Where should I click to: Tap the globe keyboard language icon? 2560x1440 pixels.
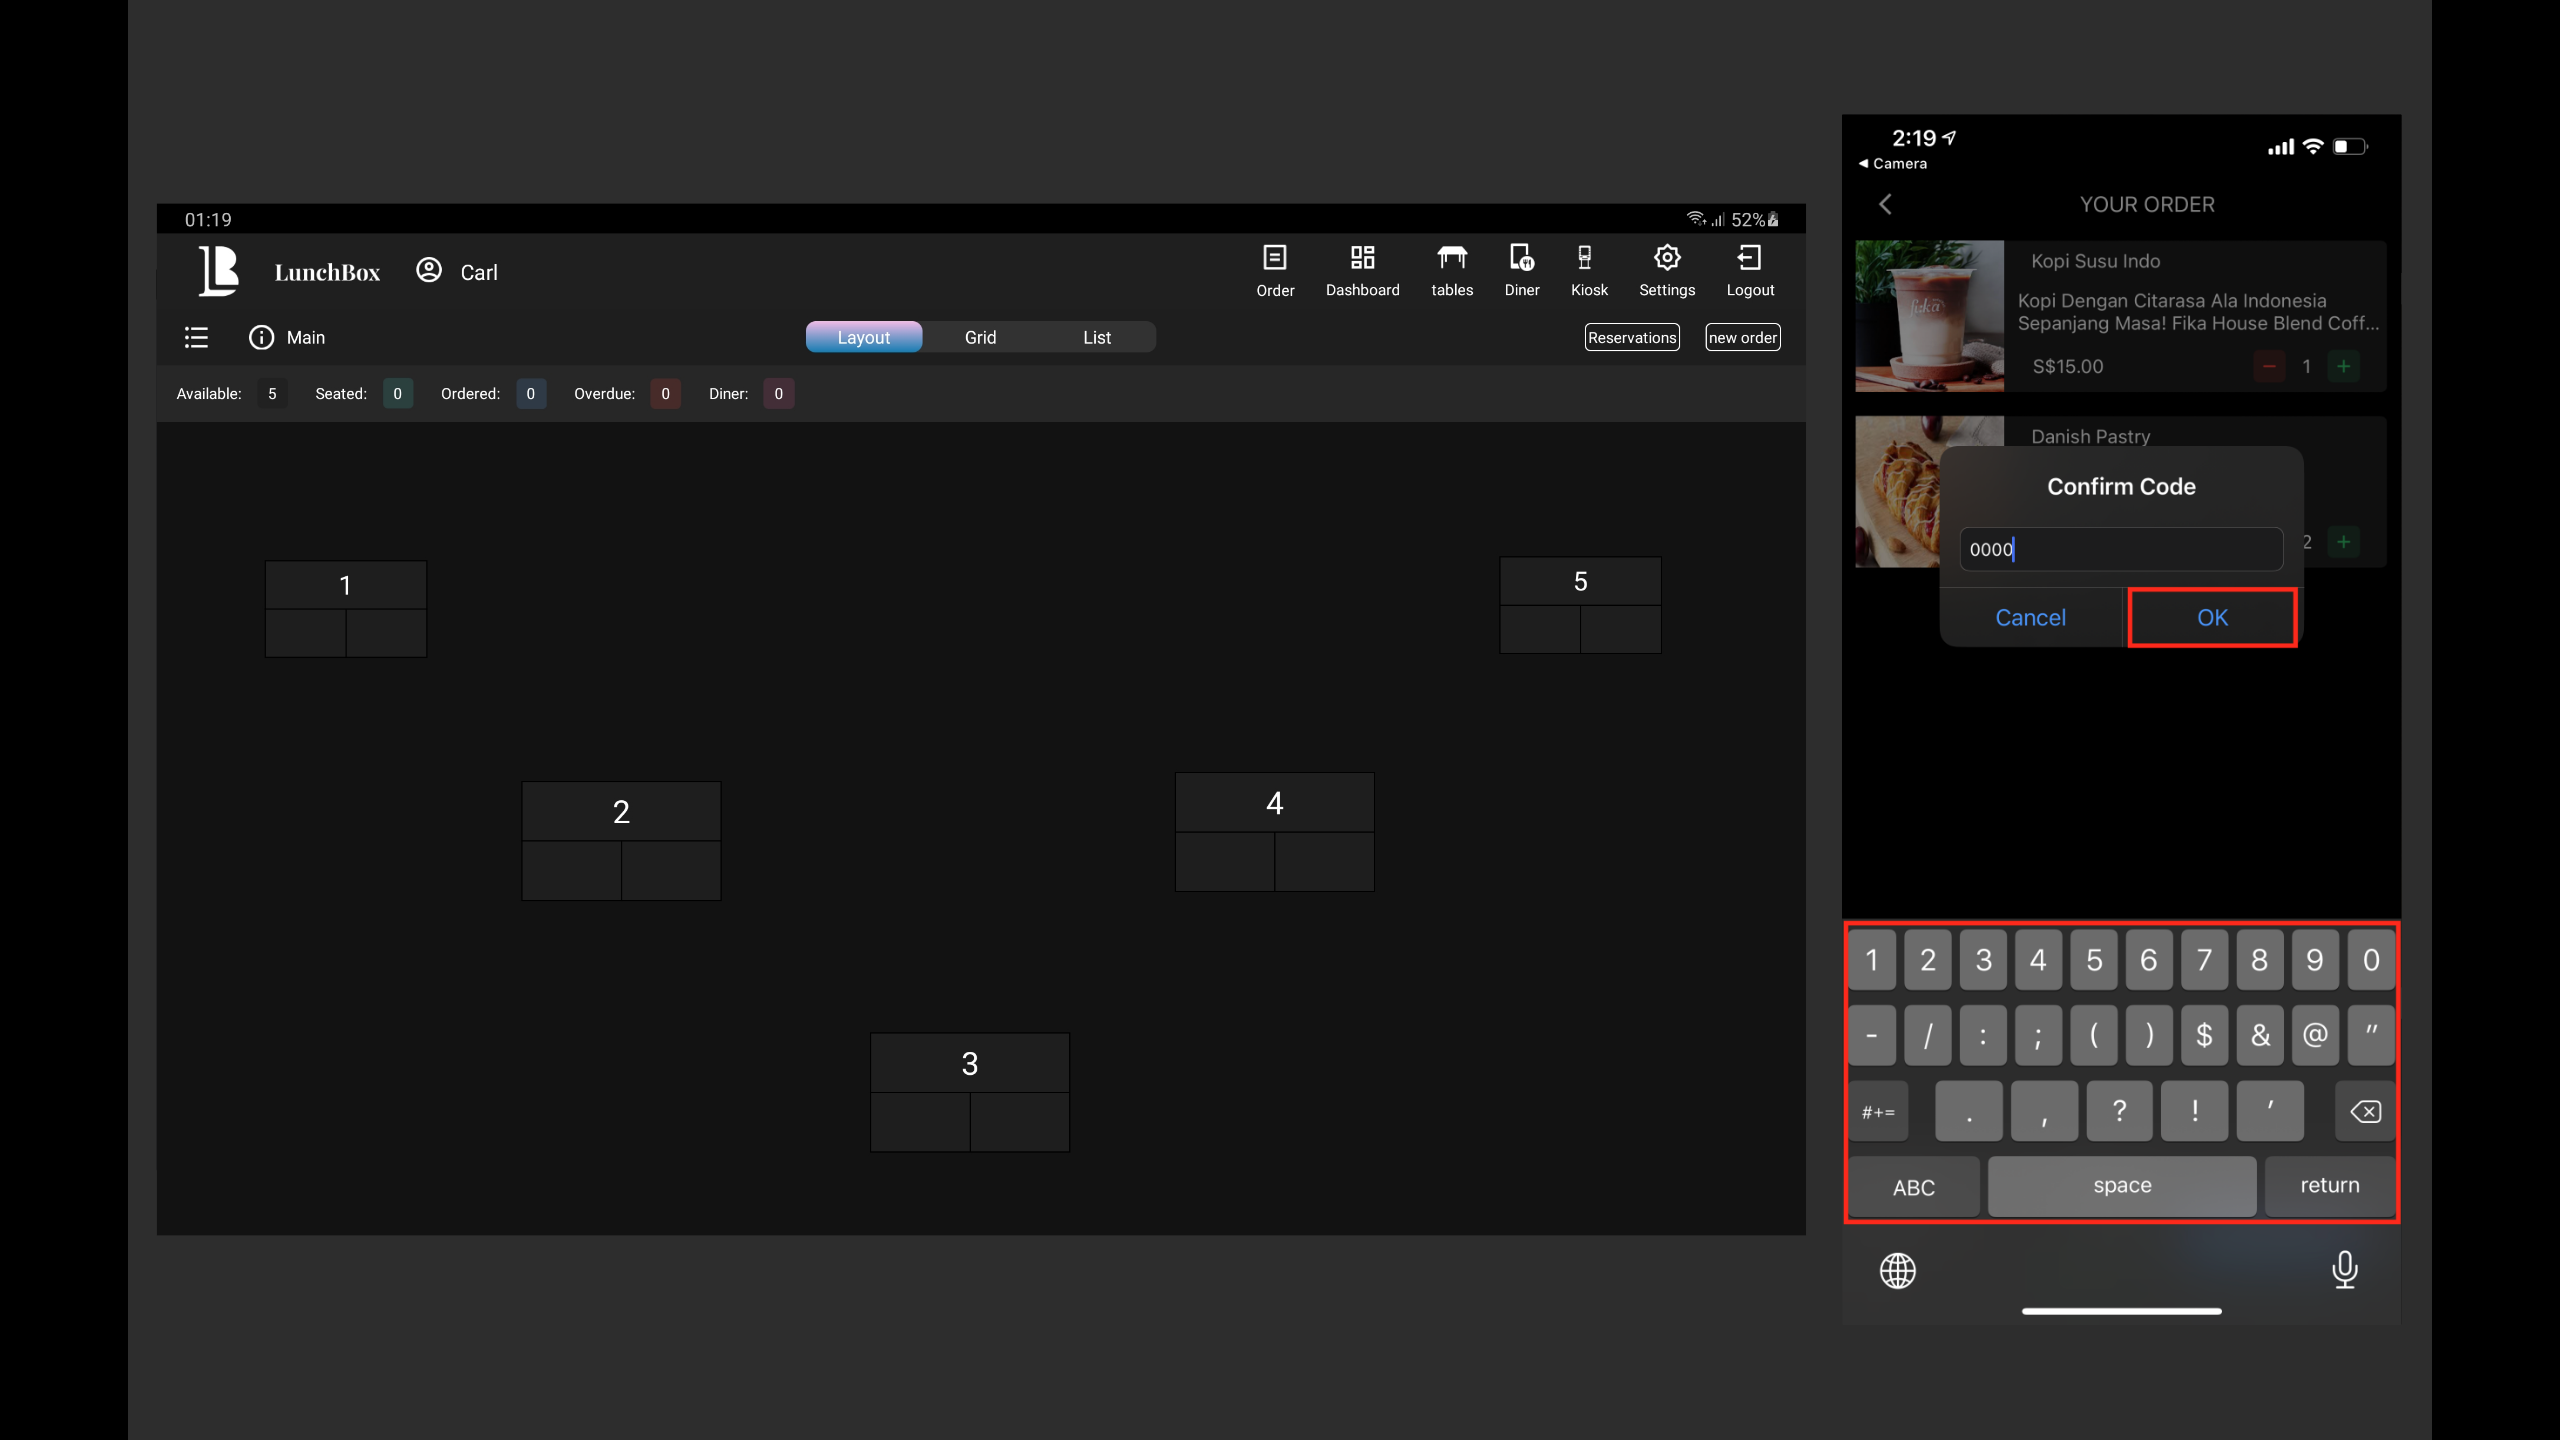coord(1897,1270)
